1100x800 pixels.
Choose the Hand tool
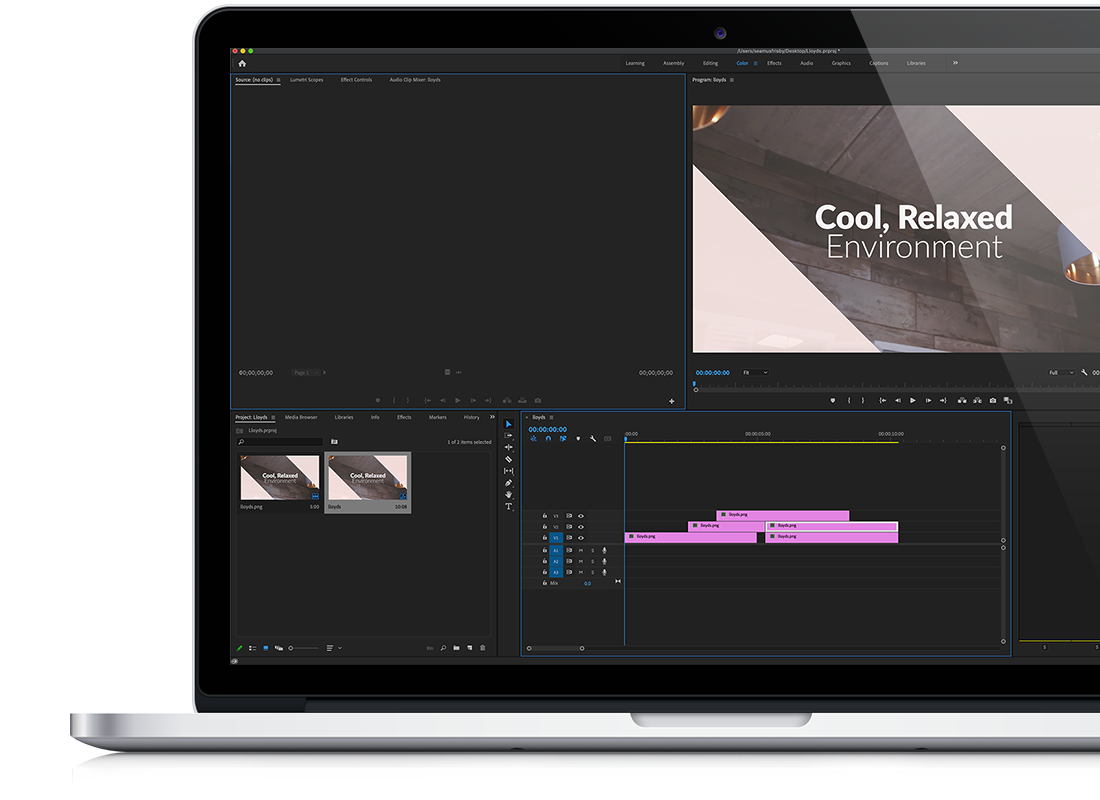508,495
